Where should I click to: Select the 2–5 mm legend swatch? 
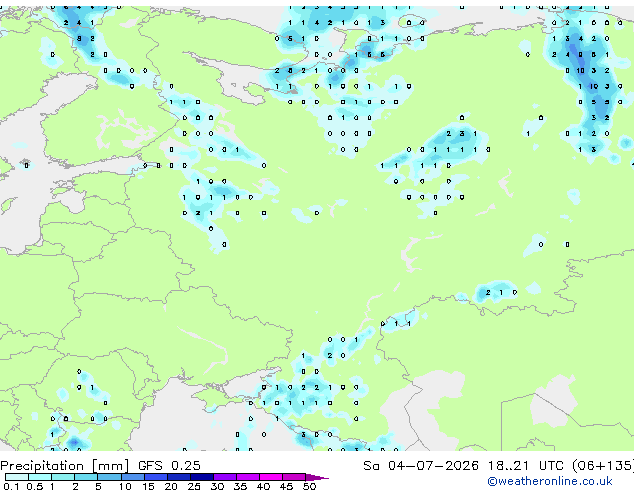coord(86,477)
